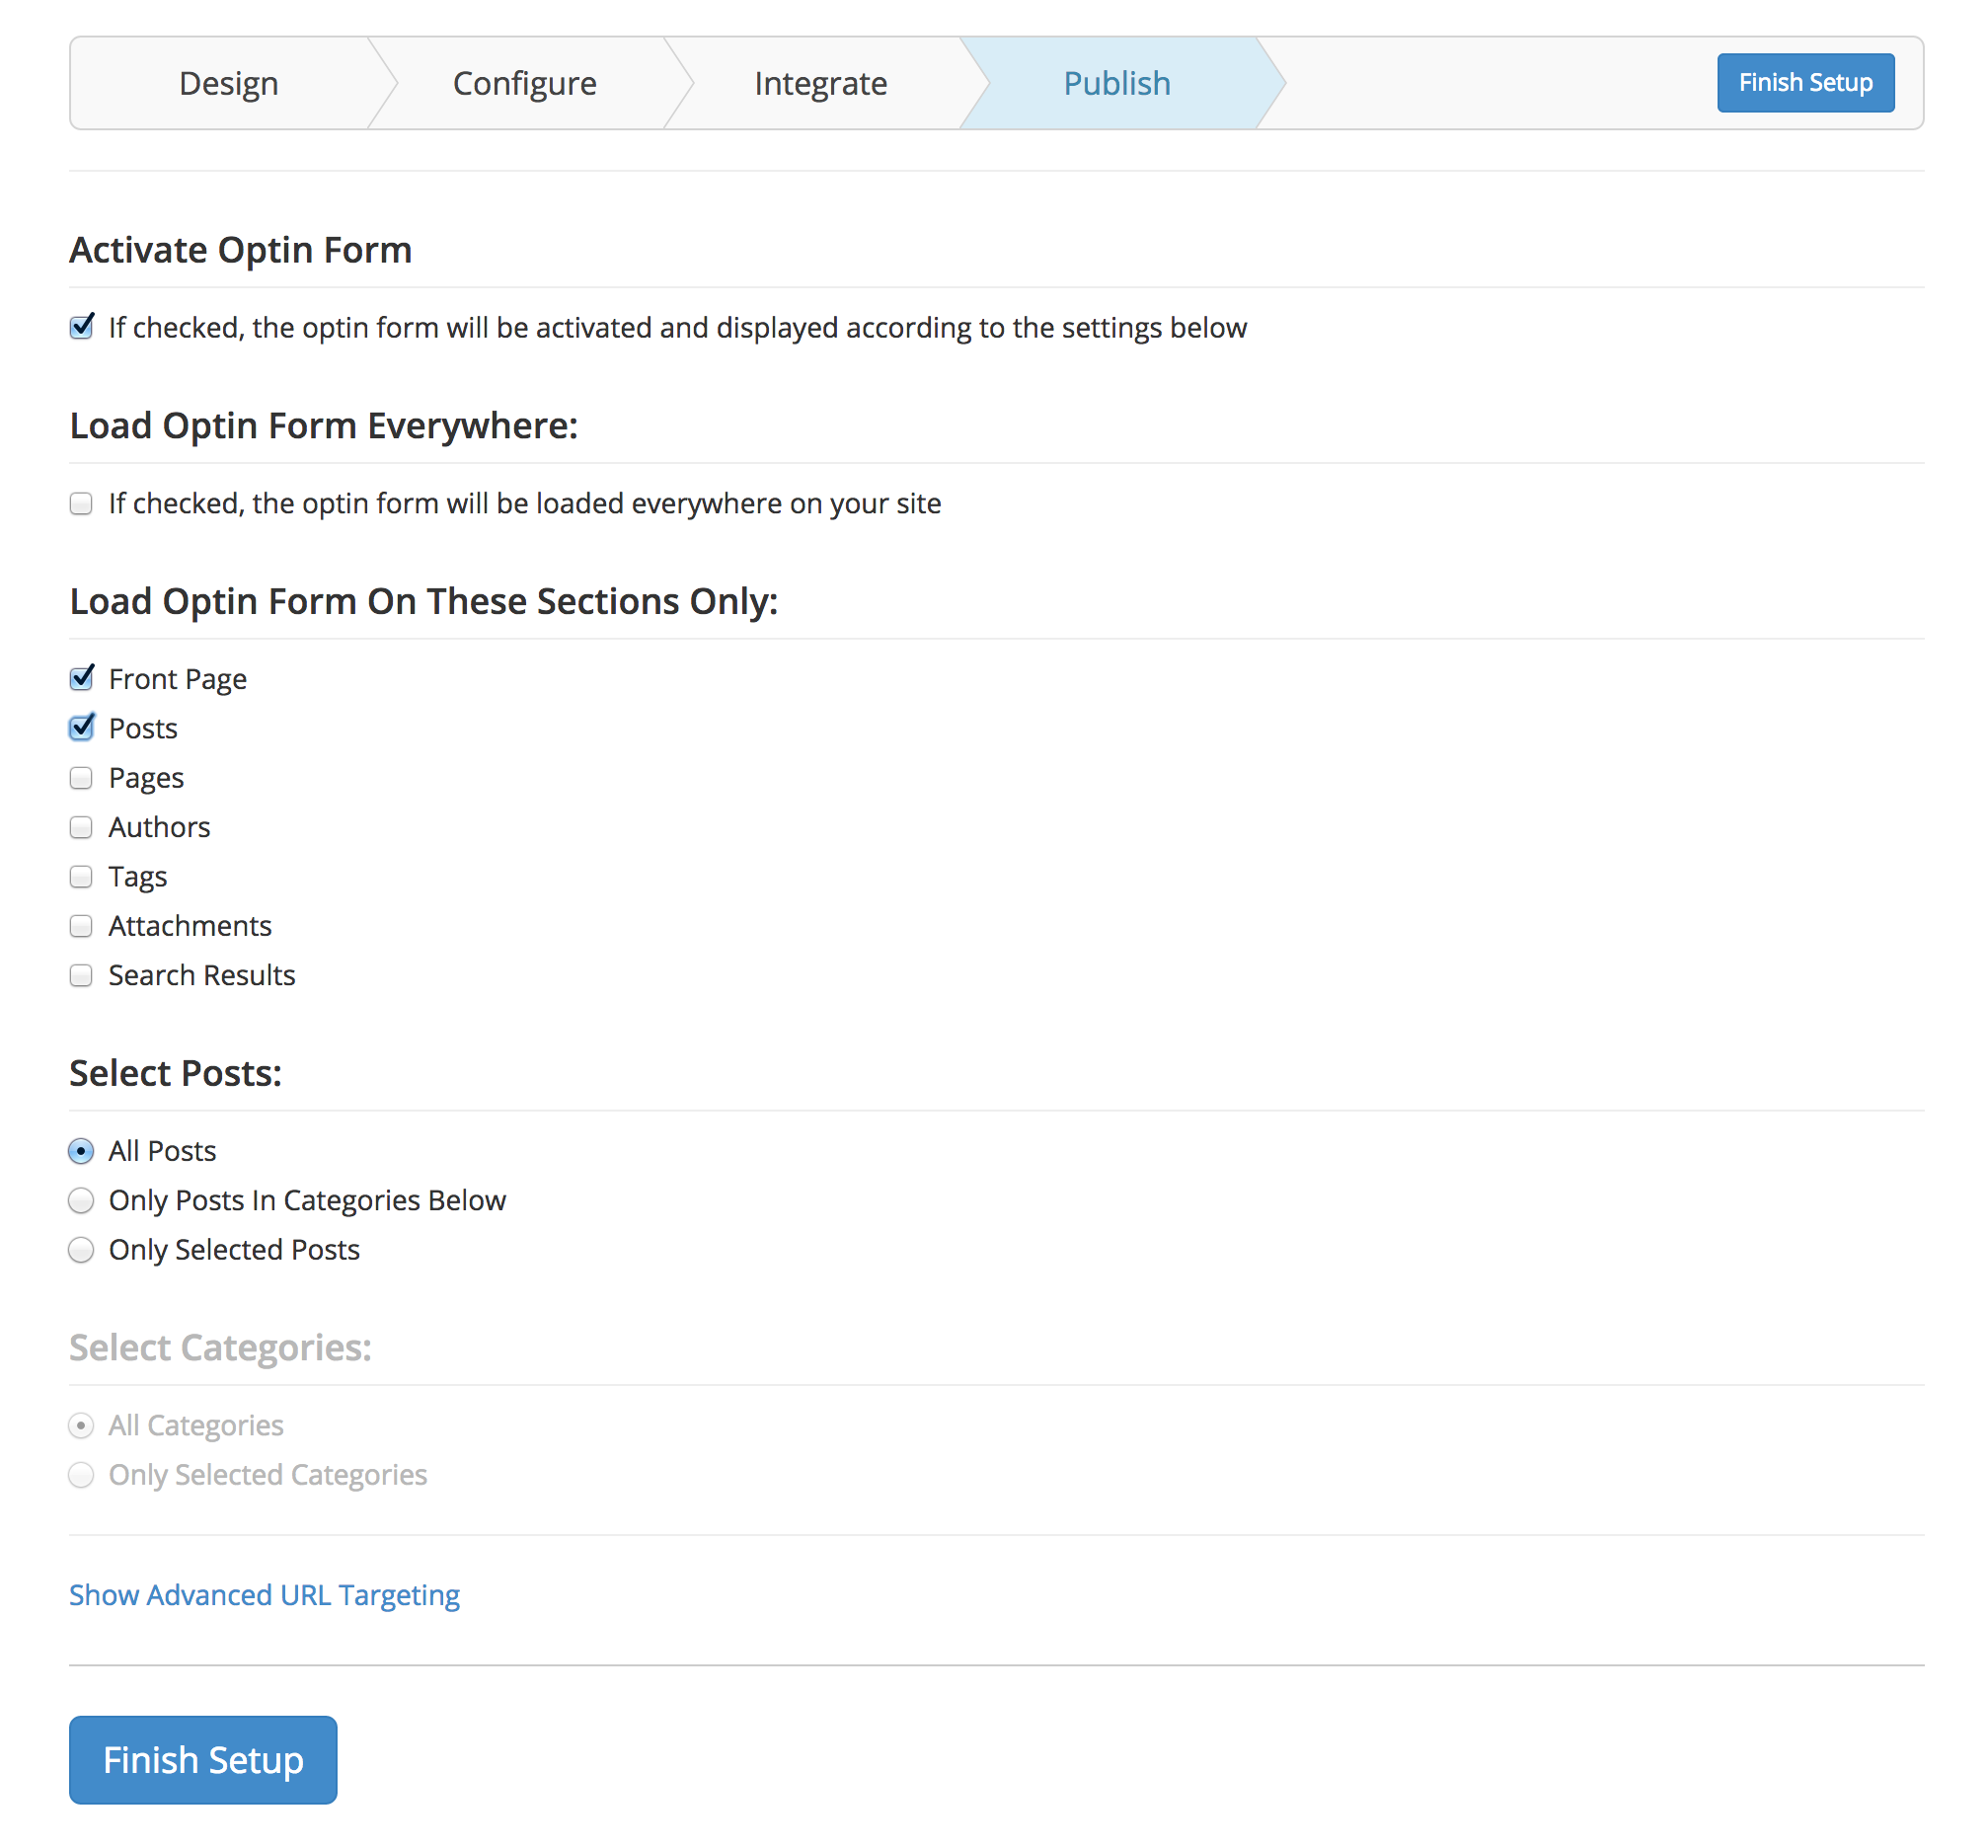Click the top Finish Setup button
The width and height of the screenshot is (1988, 1848).
[x=1804, y=83]
